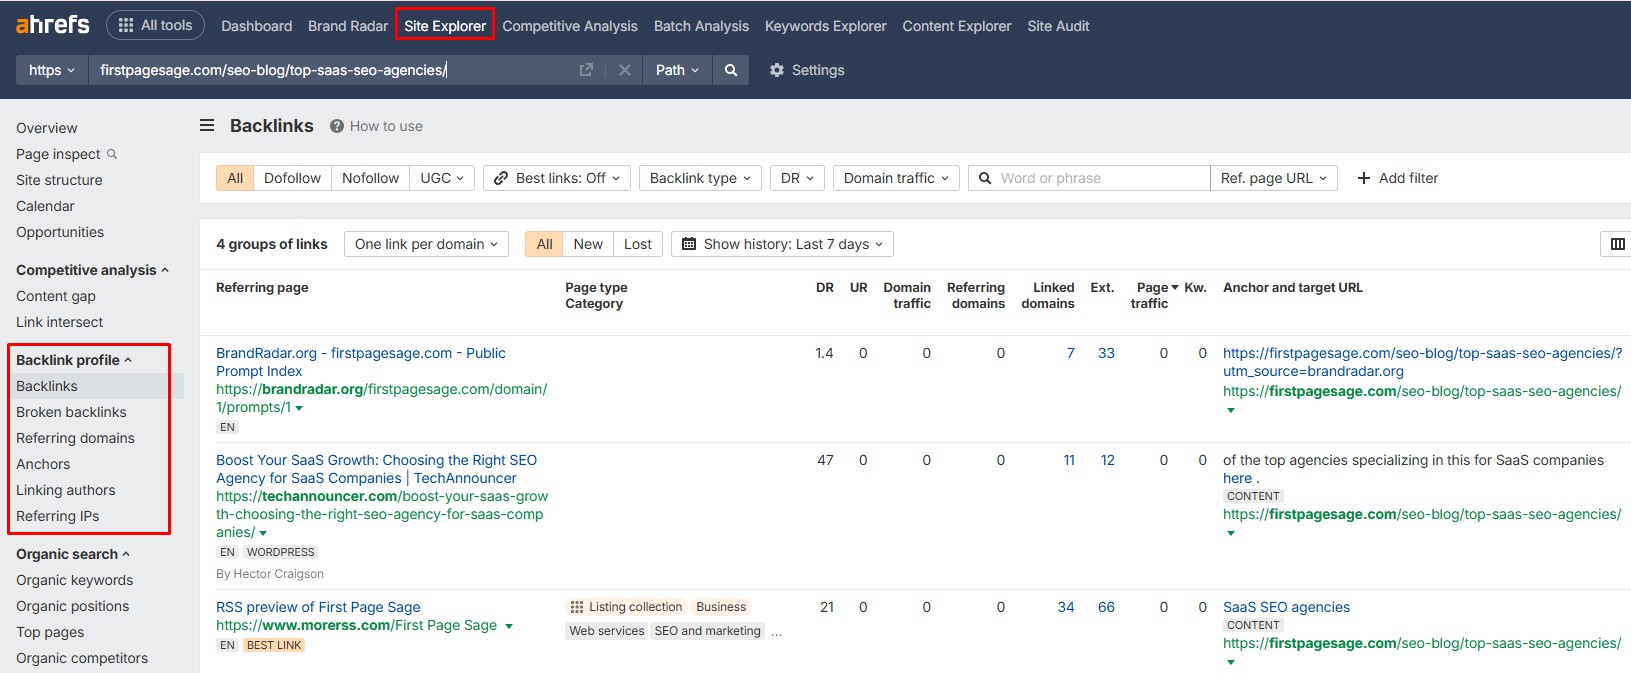
Task: Expand the brandradar.org URL dropdown arrow
Action: coord(299,408)
